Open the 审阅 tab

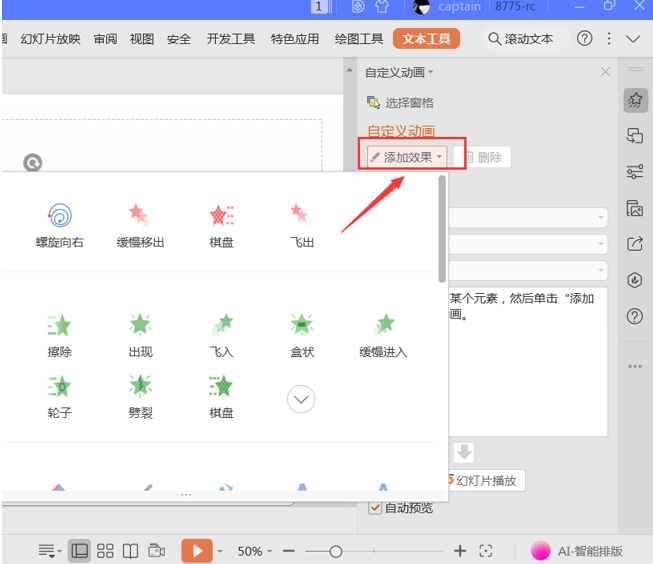tap(105, 39)
